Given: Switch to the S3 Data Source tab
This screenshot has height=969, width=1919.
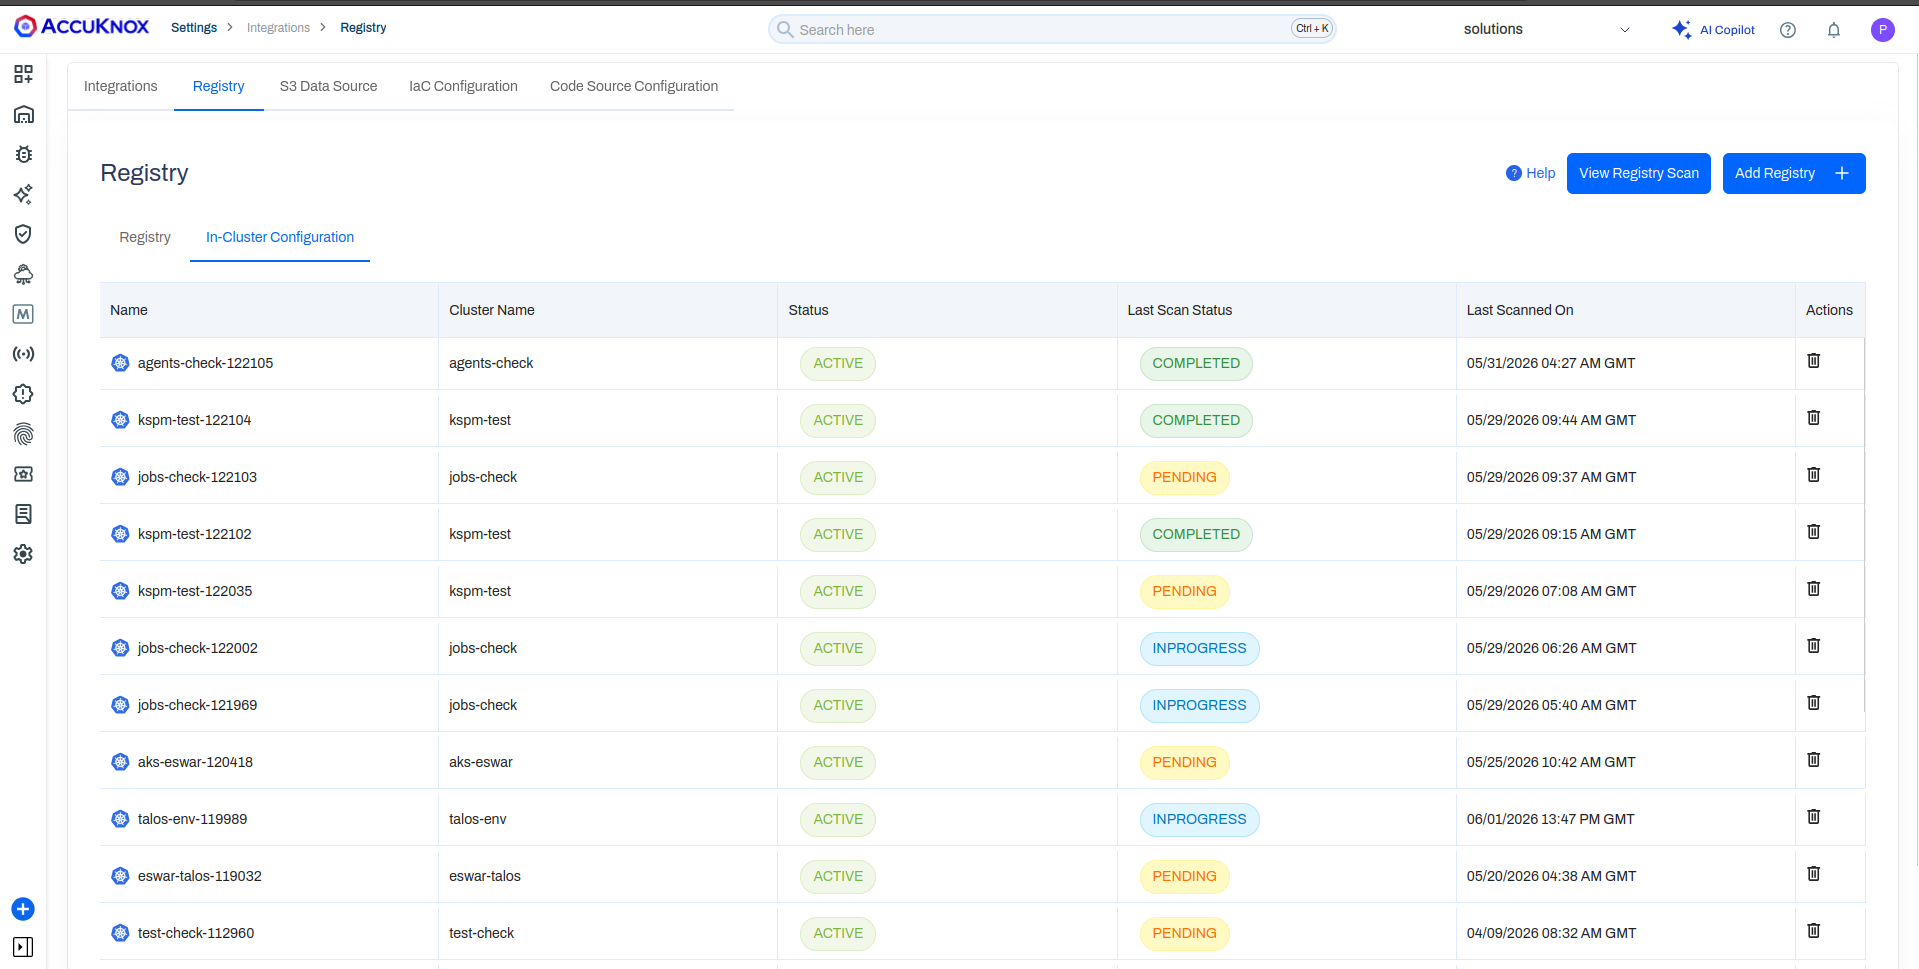Looking at the screenshot, I should coord(329,86).
